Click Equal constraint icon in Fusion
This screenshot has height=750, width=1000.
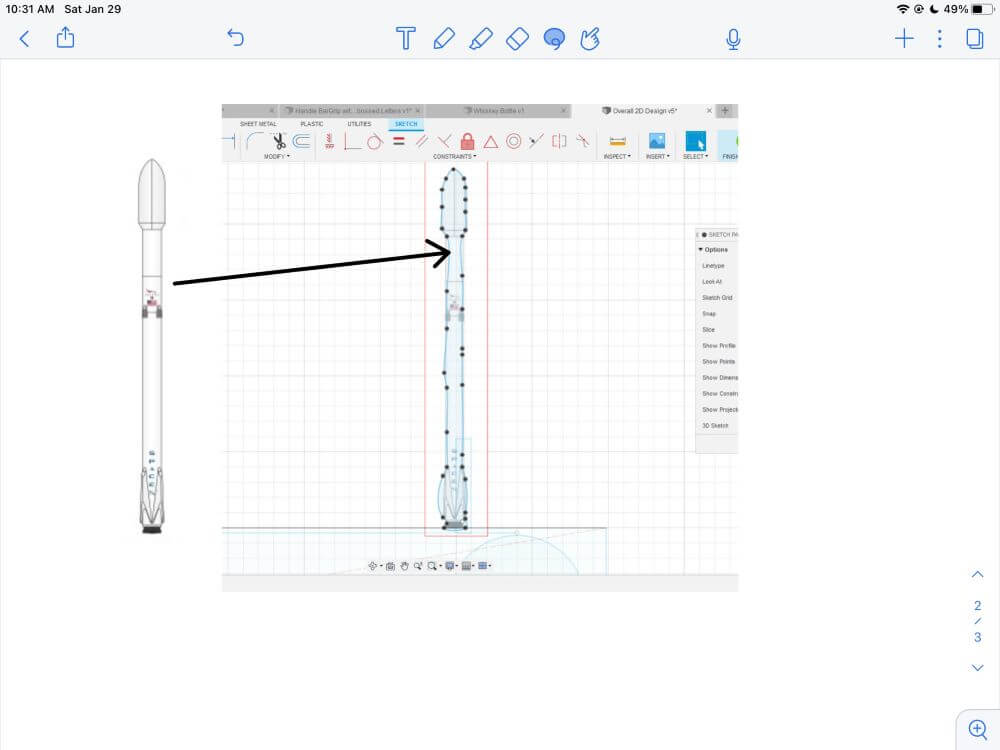pyautogui.click(x=399, y=141)
